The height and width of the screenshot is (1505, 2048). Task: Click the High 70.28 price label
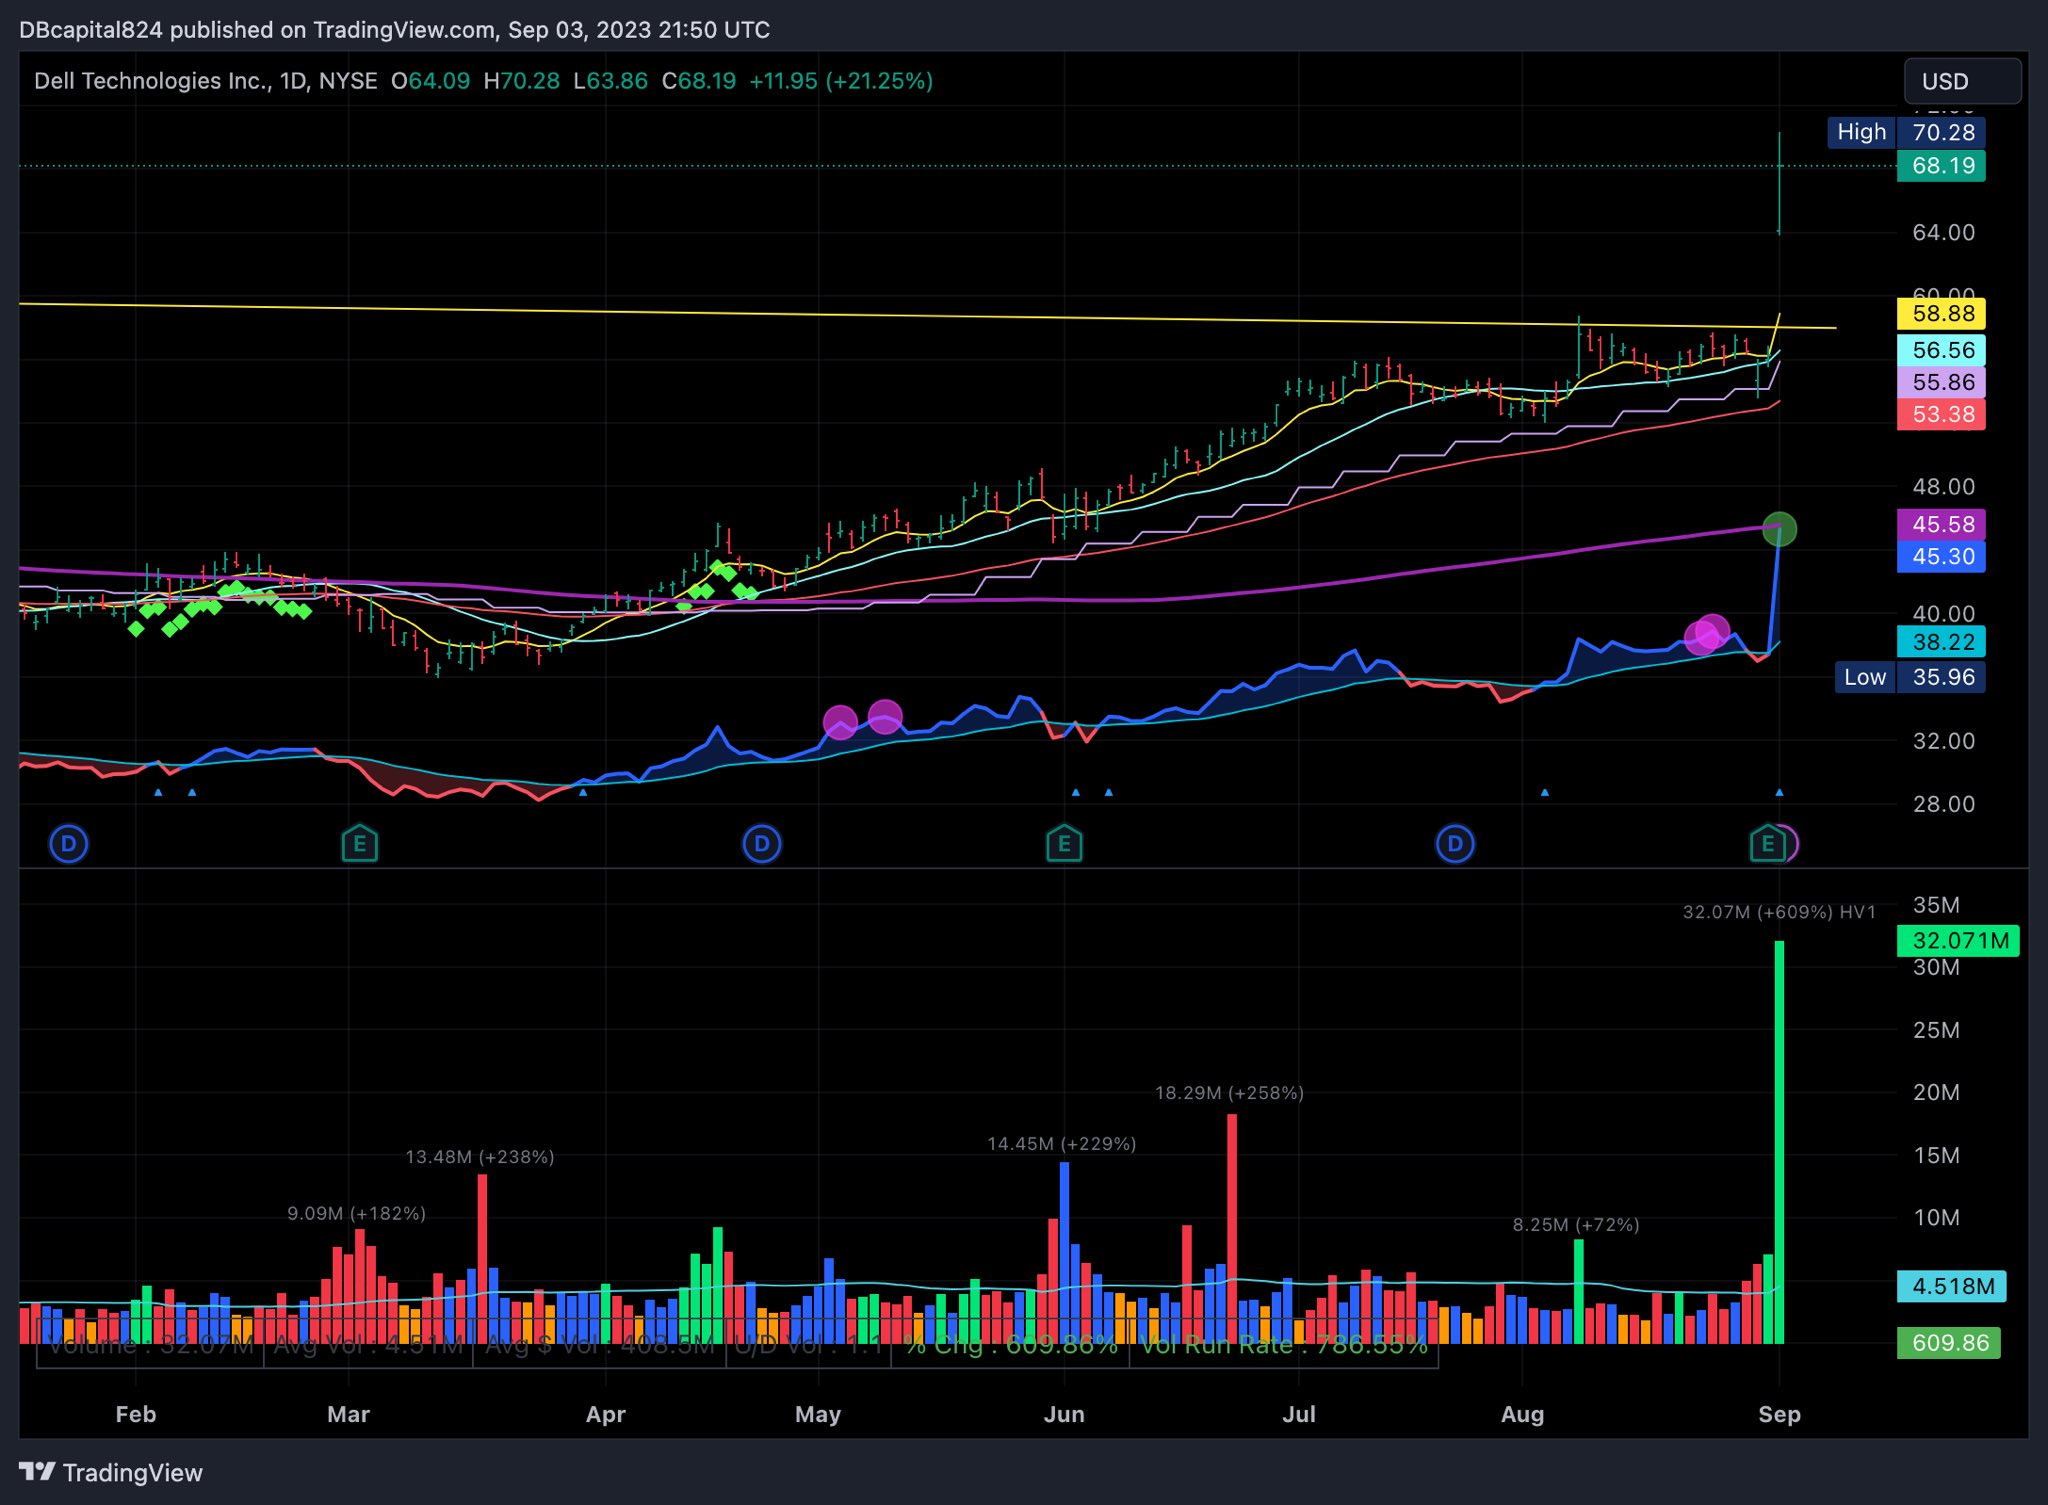pos(1906,132)
